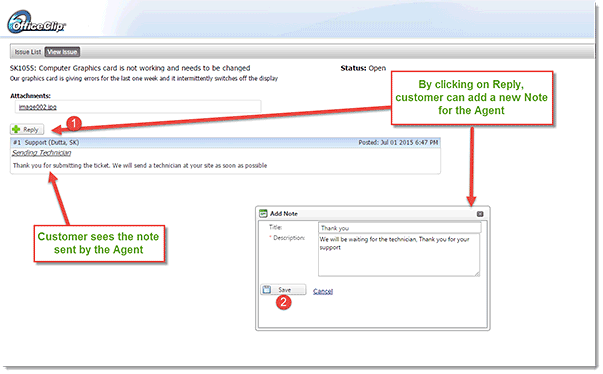Open the image002.jpg attachment
The height and width of the screenshot is (374, 603).
[x=38, y=107]
